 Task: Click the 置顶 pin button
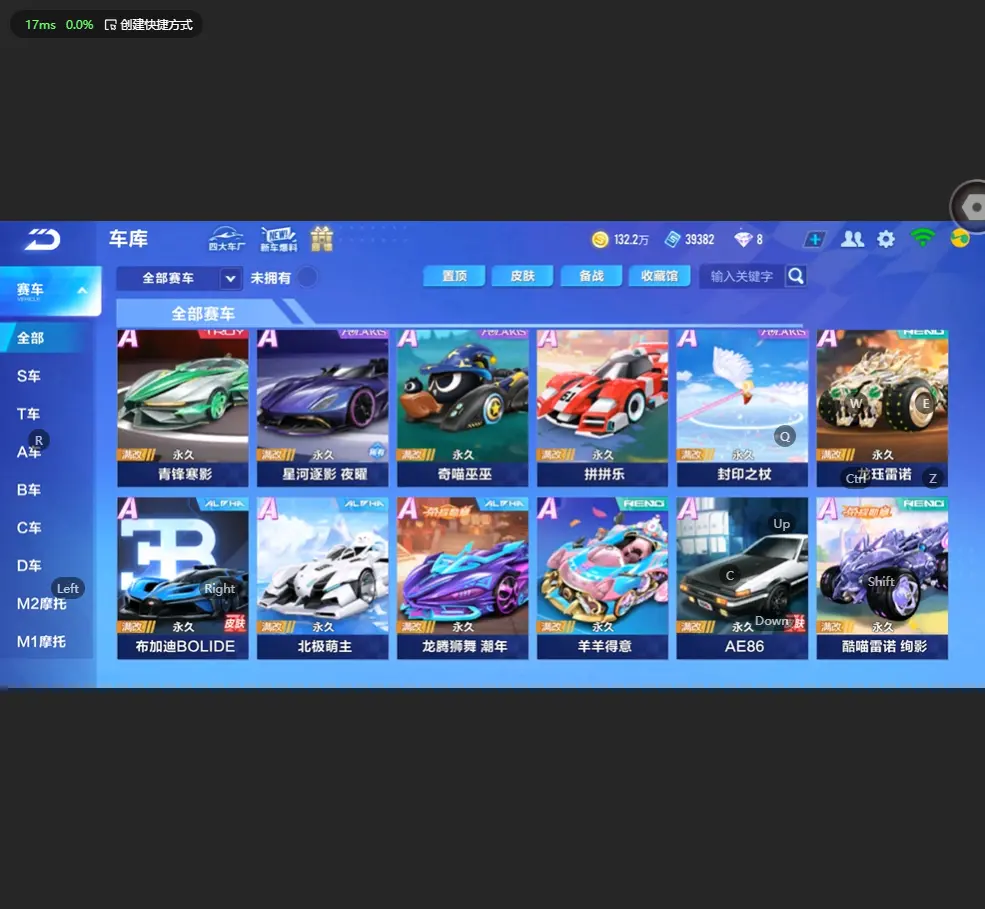(454, 276)
